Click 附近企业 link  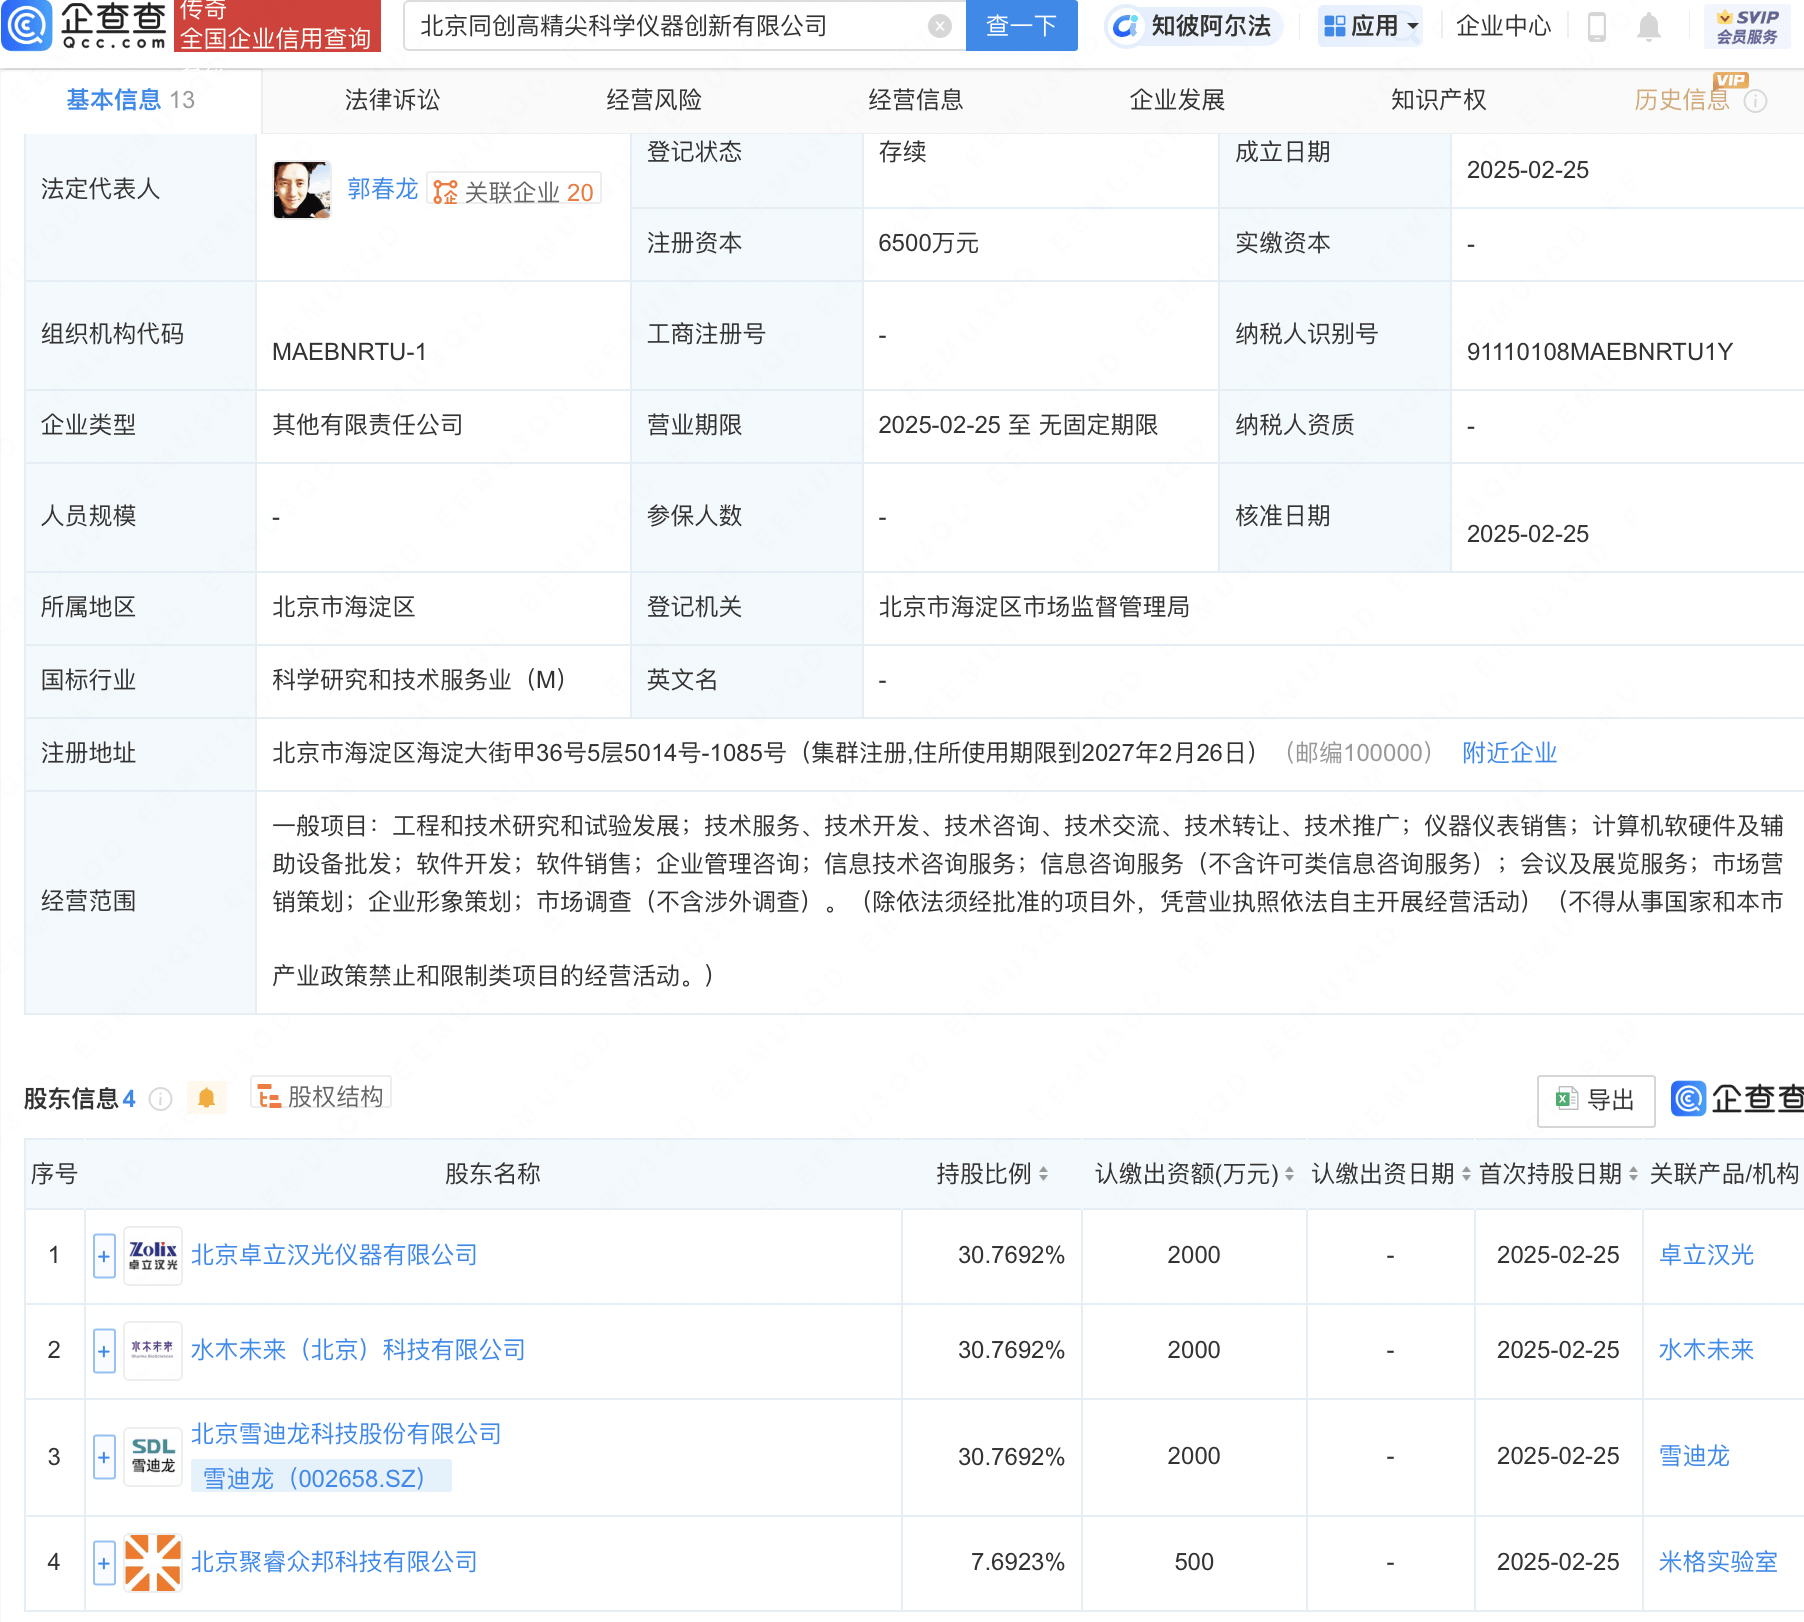(1509, 753)
